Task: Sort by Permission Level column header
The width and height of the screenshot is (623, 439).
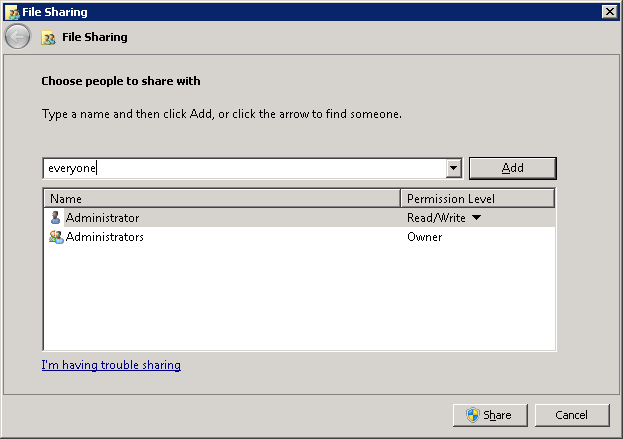Action: click(476, 199)
